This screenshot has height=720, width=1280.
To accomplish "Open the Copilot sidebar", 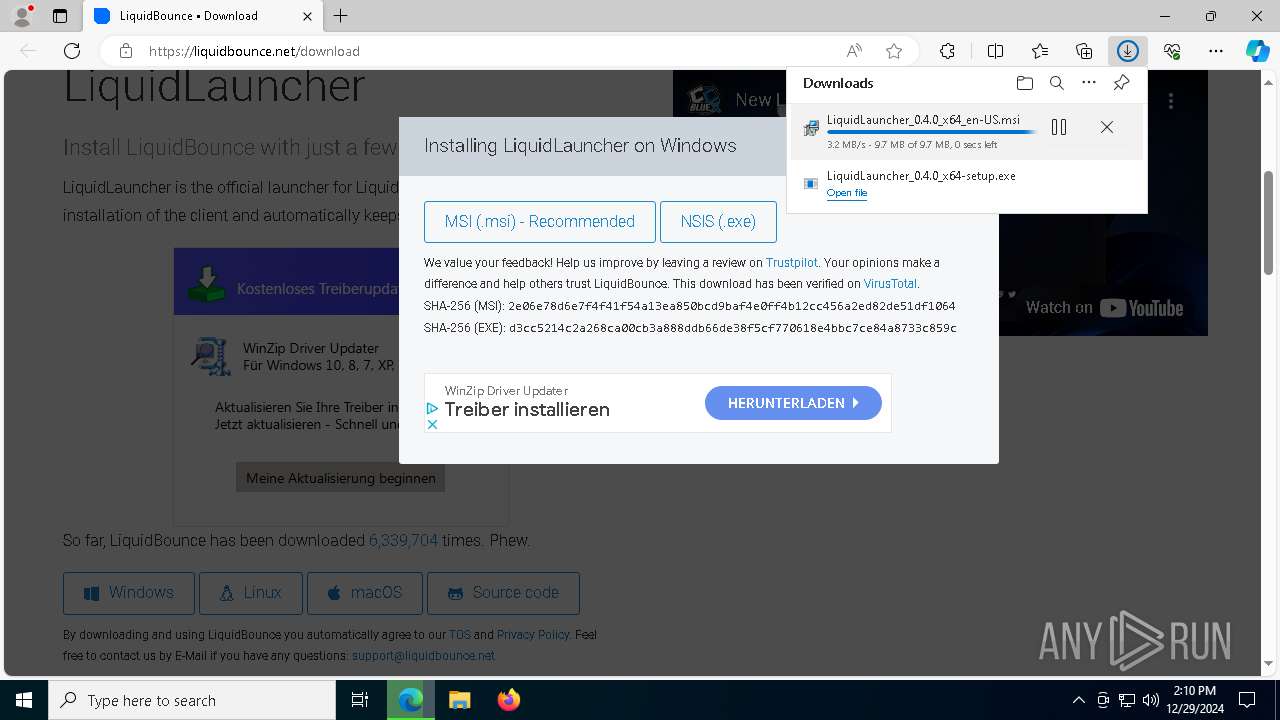I will (1257, 51).
